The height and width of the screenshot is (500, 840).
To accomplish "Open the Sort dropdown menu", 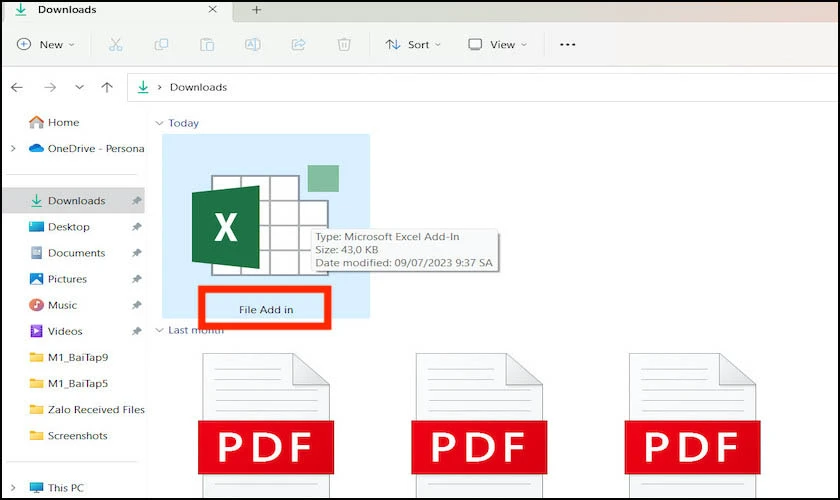I will tap(413, 44).
